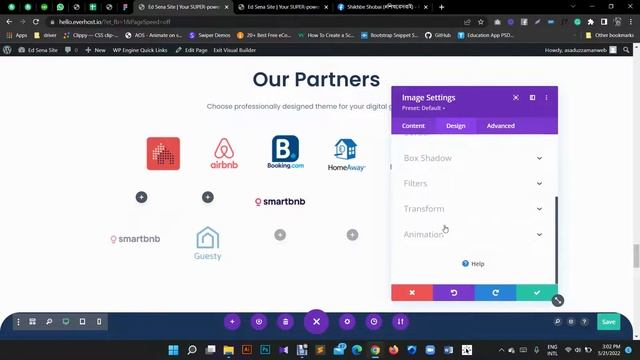Open the Divi layers icon near Save
The width and height of the screenshot is (640, 360).
coord(571,322)
